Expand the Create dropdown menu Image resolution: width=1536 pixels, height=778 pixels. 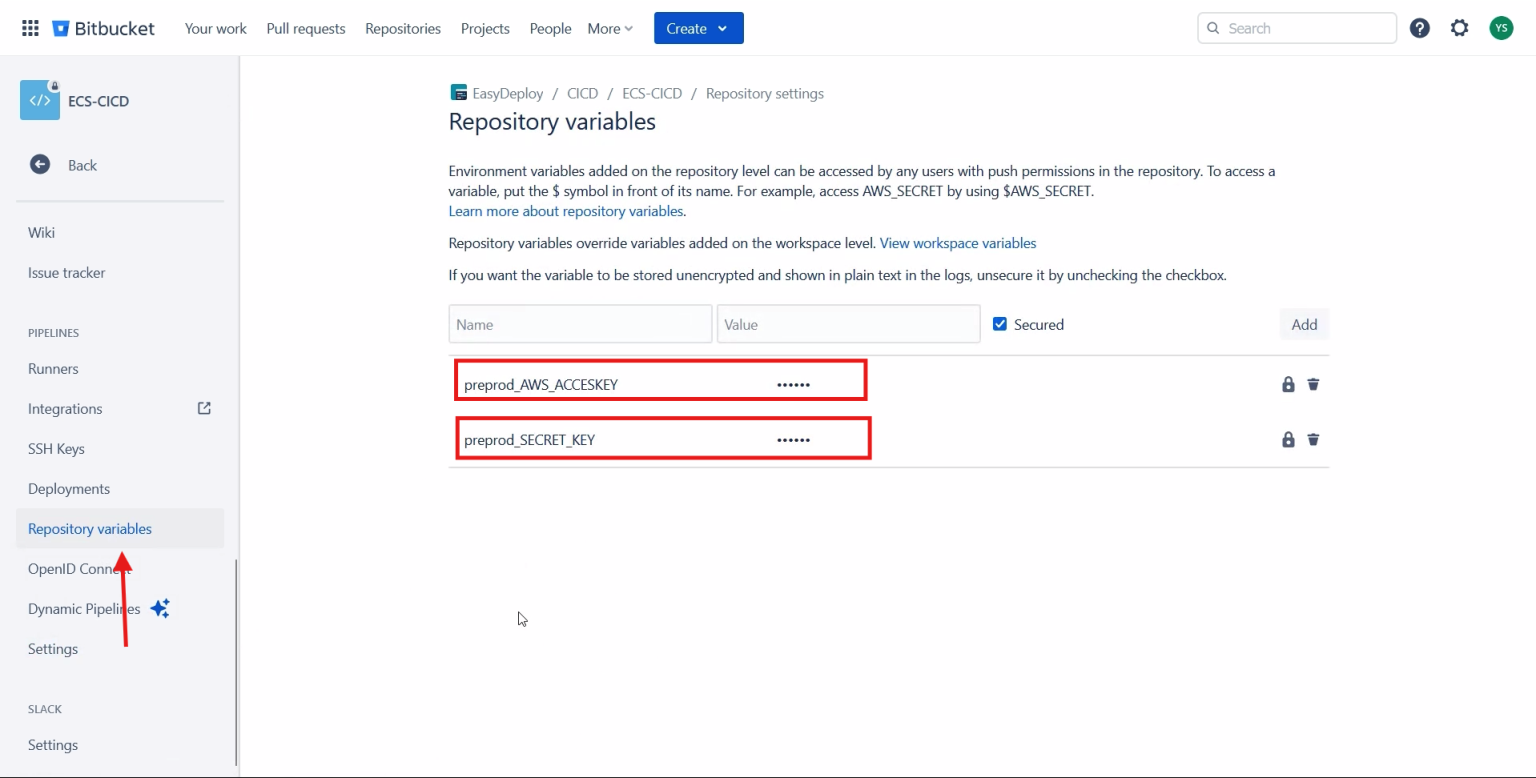[698, 28]
